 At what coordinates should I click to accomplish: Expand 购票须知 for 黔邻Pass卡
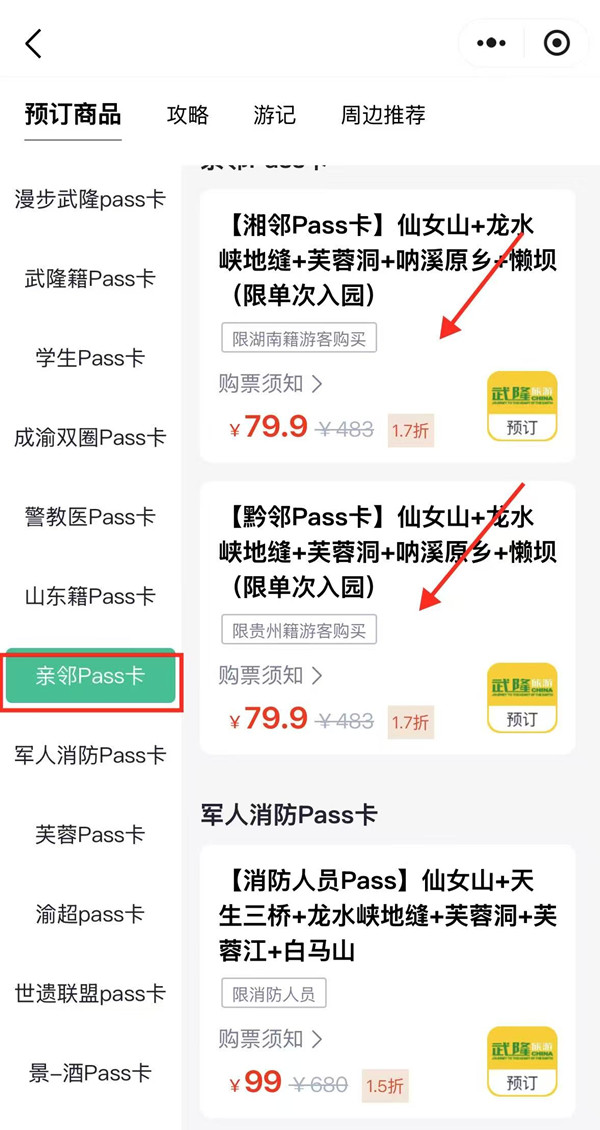click(x=271, y=675)
